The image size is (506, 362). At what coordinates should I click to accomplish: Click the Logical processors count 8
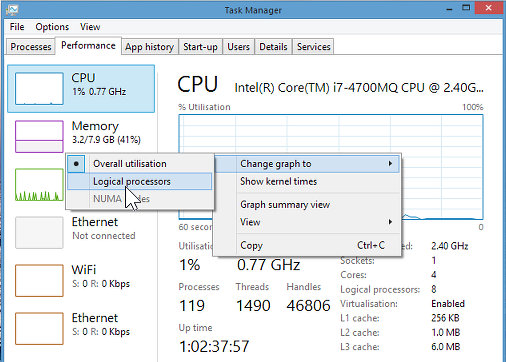click(x=434, y=289)
